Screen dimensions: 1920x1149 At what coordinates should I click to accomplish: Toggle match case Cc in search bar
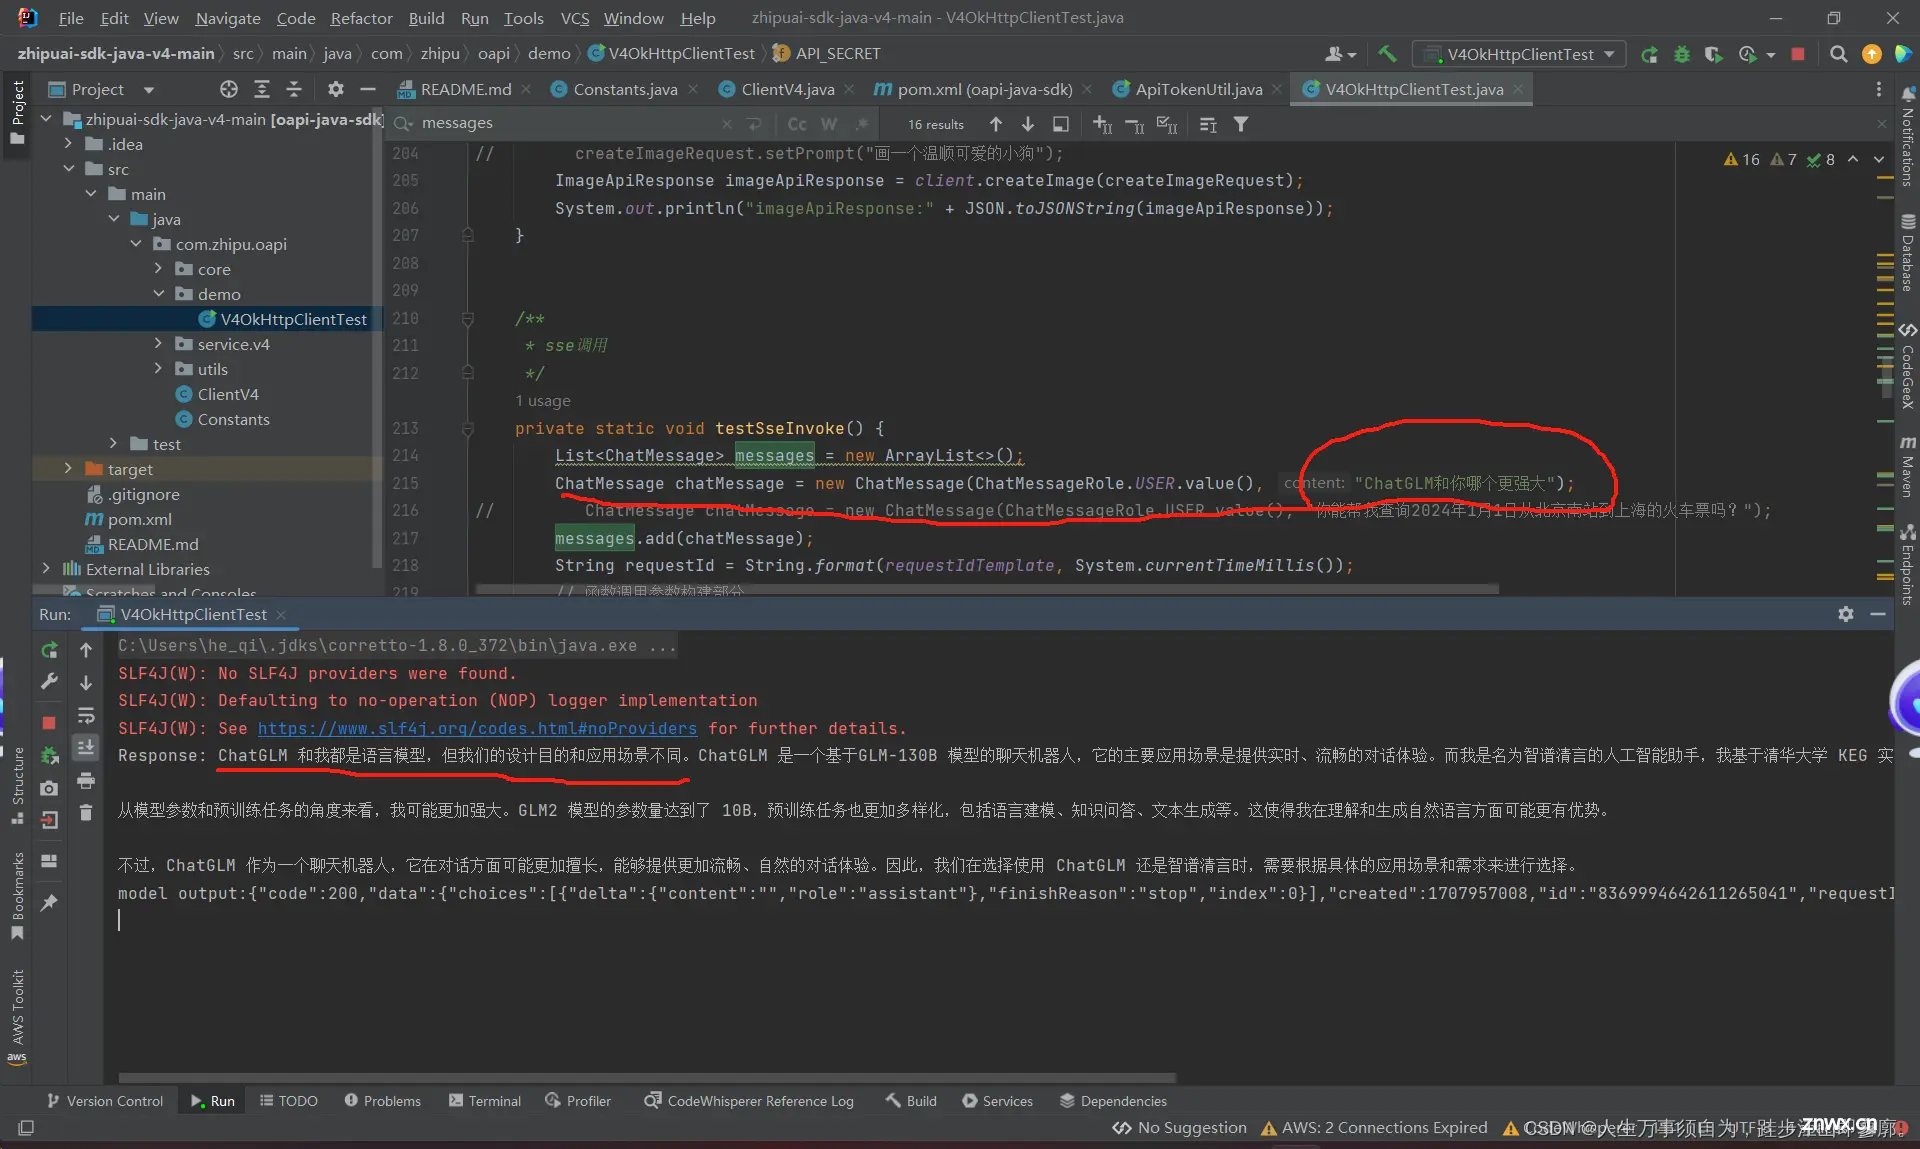(797, 124)
